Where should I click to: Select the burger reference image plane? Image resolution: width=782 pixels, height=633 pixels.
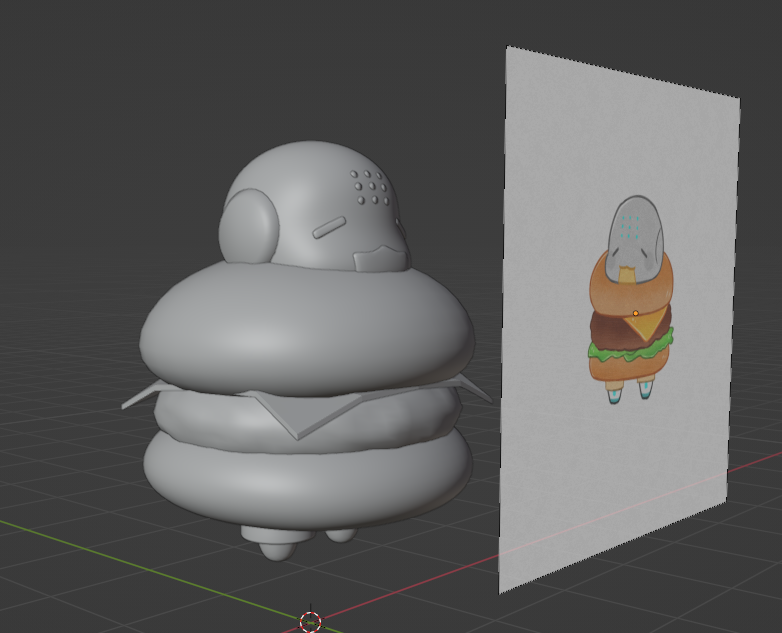click(619, 319)
